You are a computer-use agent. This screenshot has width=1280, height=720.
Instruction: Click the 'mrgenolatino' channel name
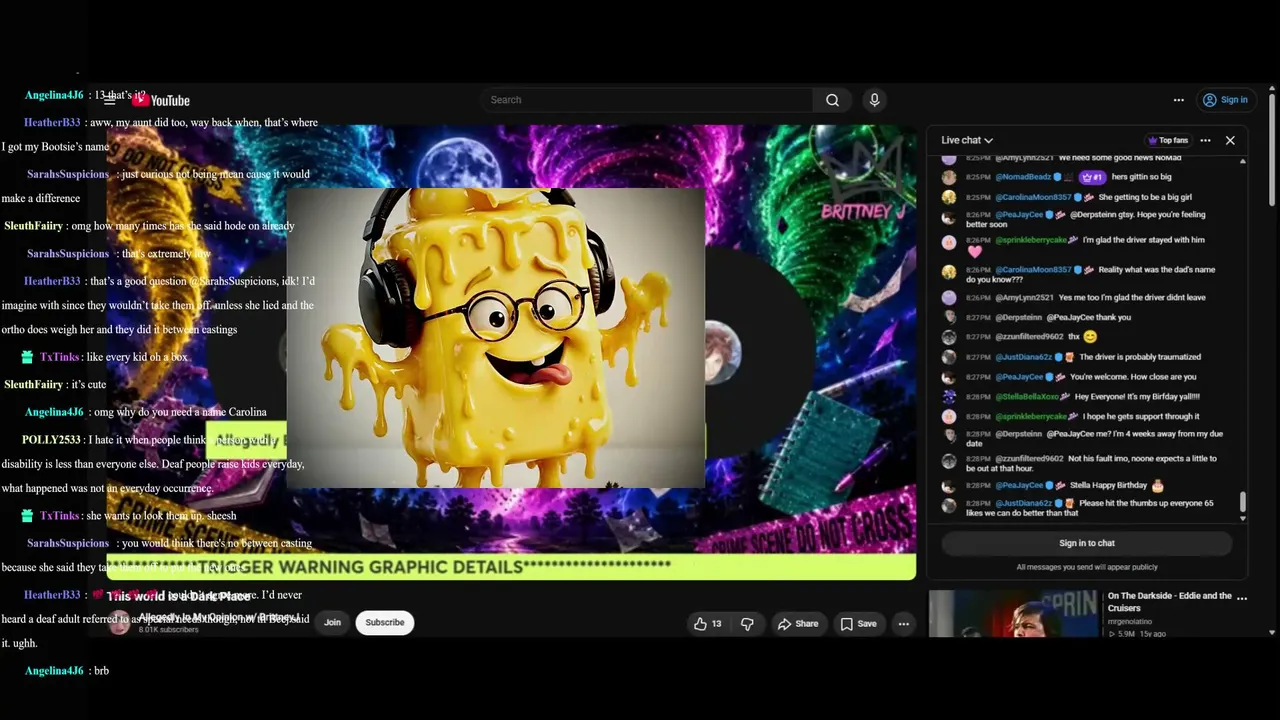point(1131,621)
